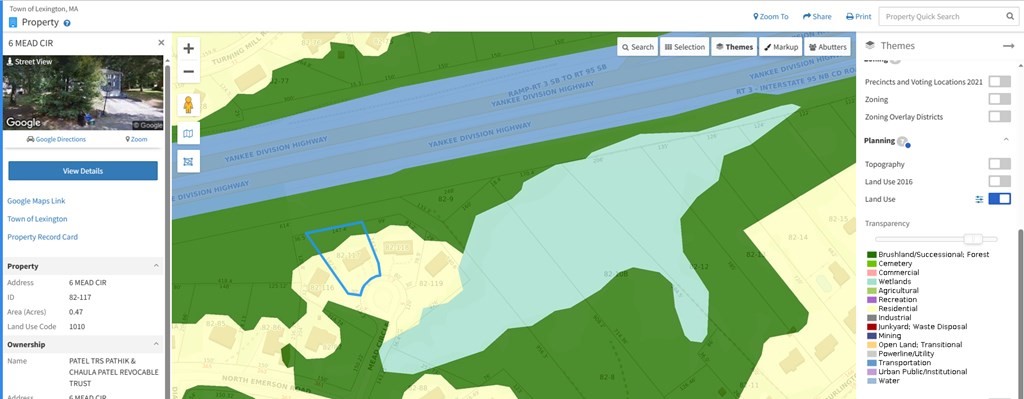Activate the Street View pegman icon
This screenshot has width=1024, height=399.
click(188, 104)
